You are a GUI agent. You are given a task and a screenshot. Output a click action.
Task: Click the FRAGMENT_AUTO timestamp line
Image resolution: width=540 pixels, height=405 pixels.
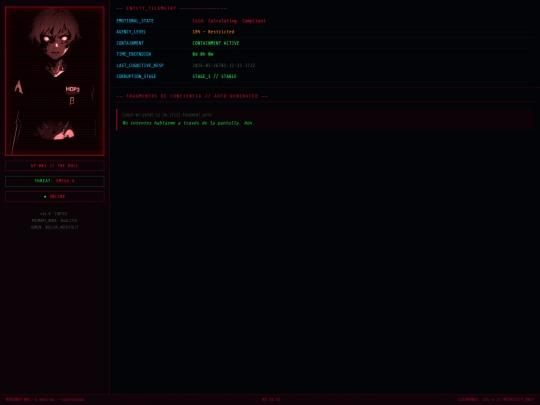[x=167, y=115]
